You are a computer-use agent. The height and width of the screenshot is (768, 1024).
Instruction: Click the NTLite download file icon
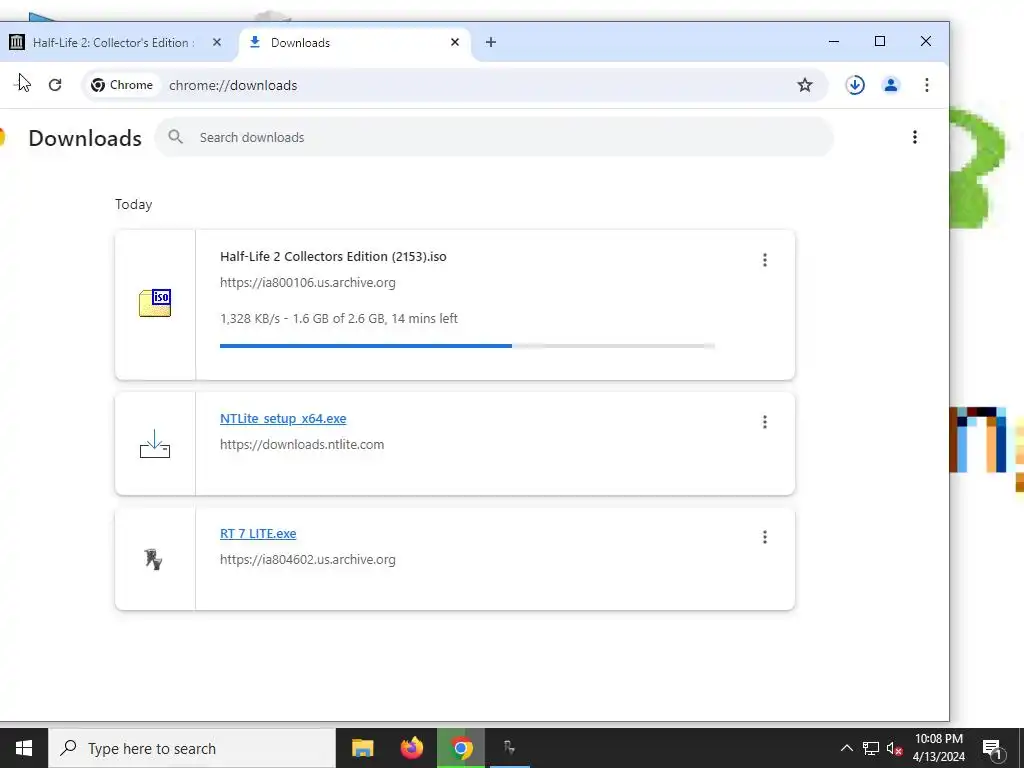[155, 443]
